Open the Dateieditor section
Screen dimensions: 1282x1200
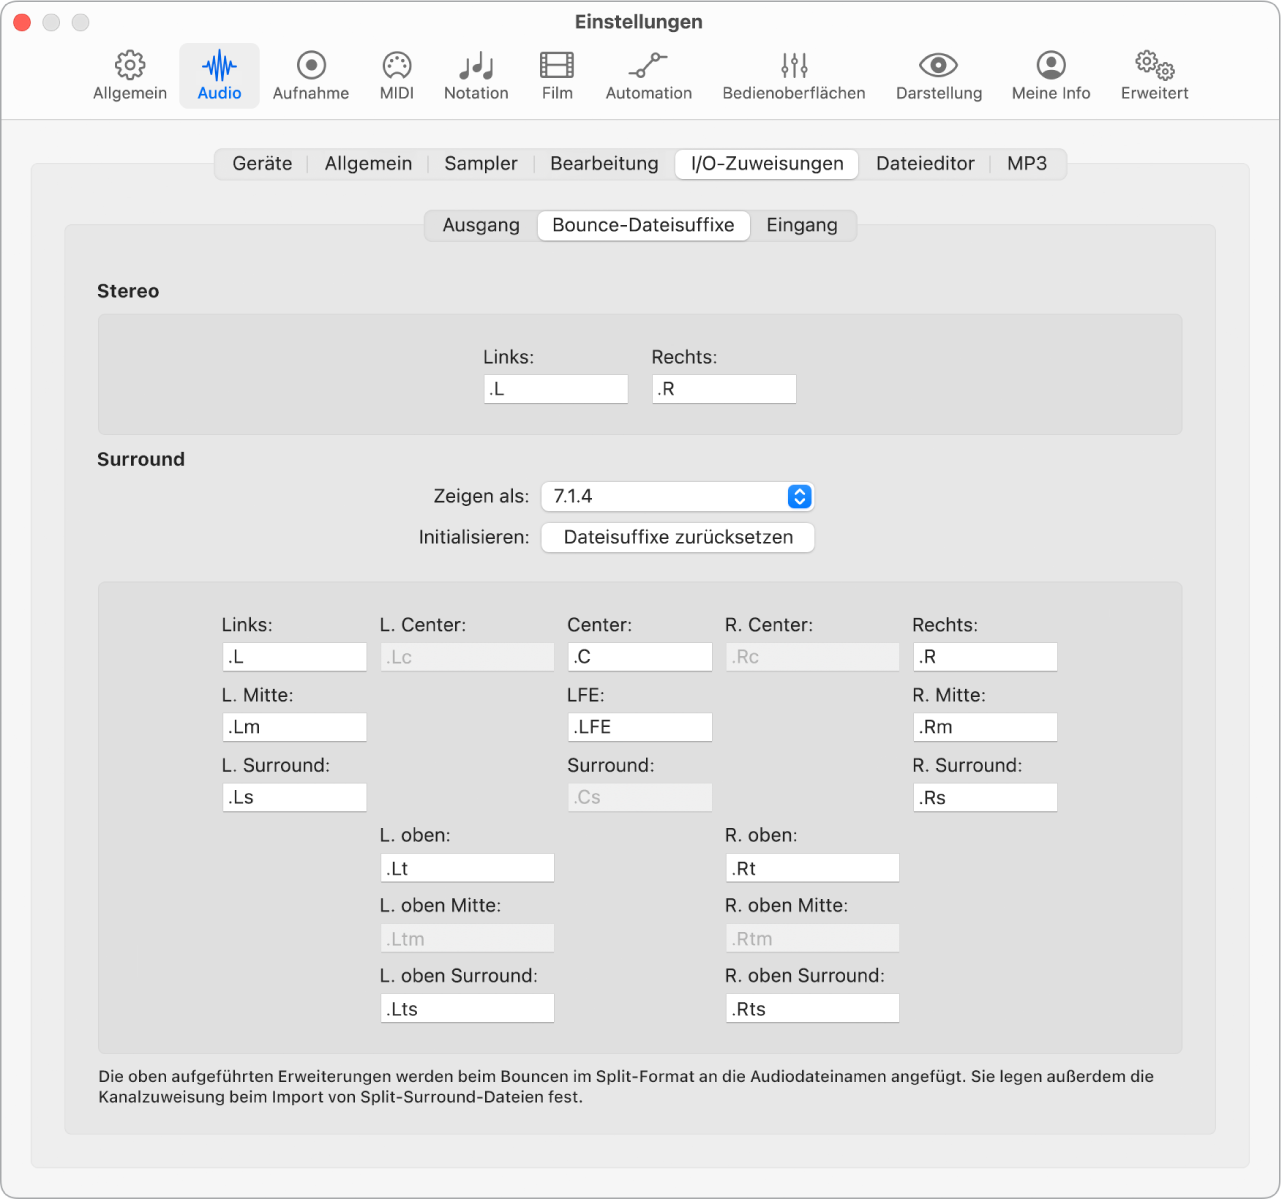(x=925, y=163)
